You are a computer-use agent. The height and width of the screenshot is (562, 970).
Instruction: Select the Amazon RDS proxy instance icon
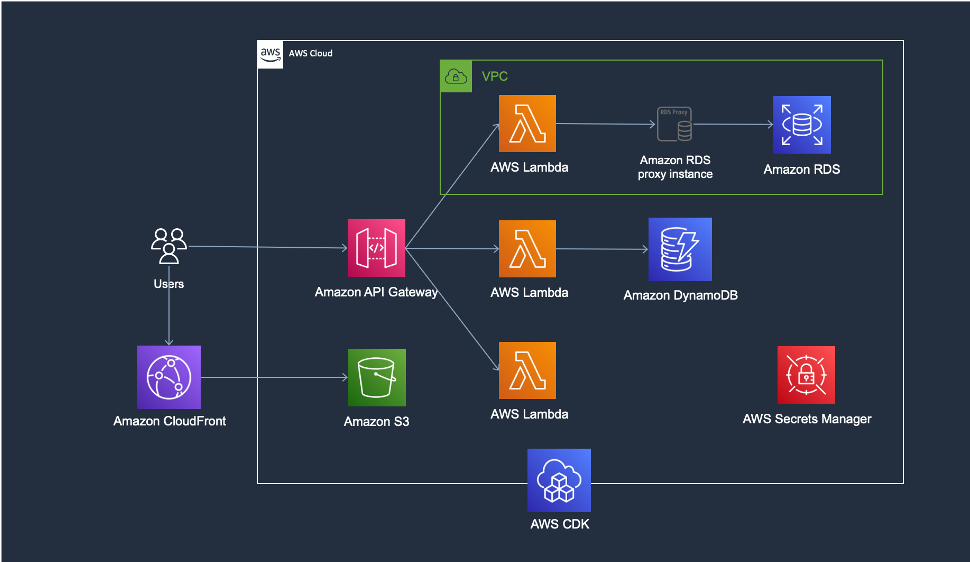(x=674, y=124)
